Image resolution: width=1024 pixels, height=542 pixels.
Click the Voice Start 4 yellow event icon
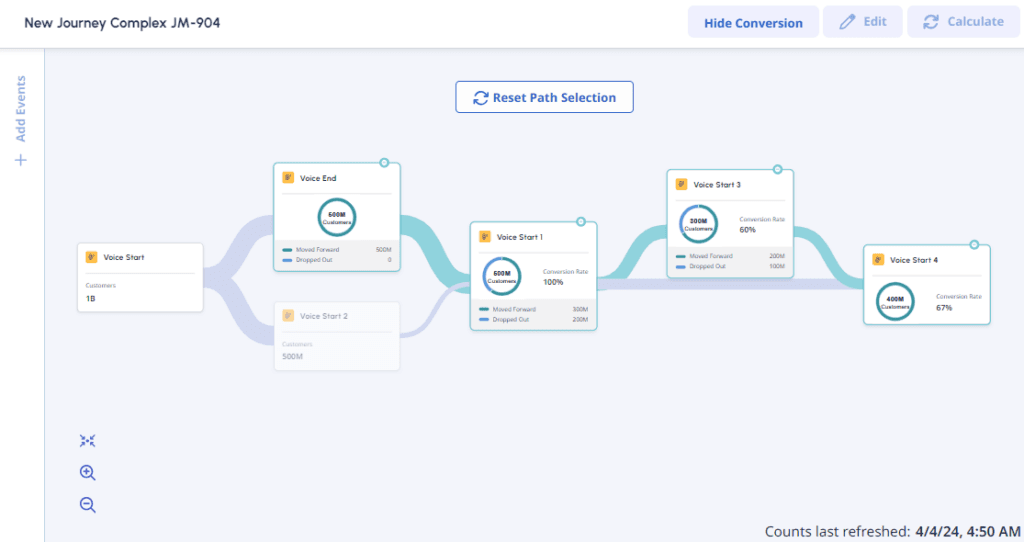(878, 260)
